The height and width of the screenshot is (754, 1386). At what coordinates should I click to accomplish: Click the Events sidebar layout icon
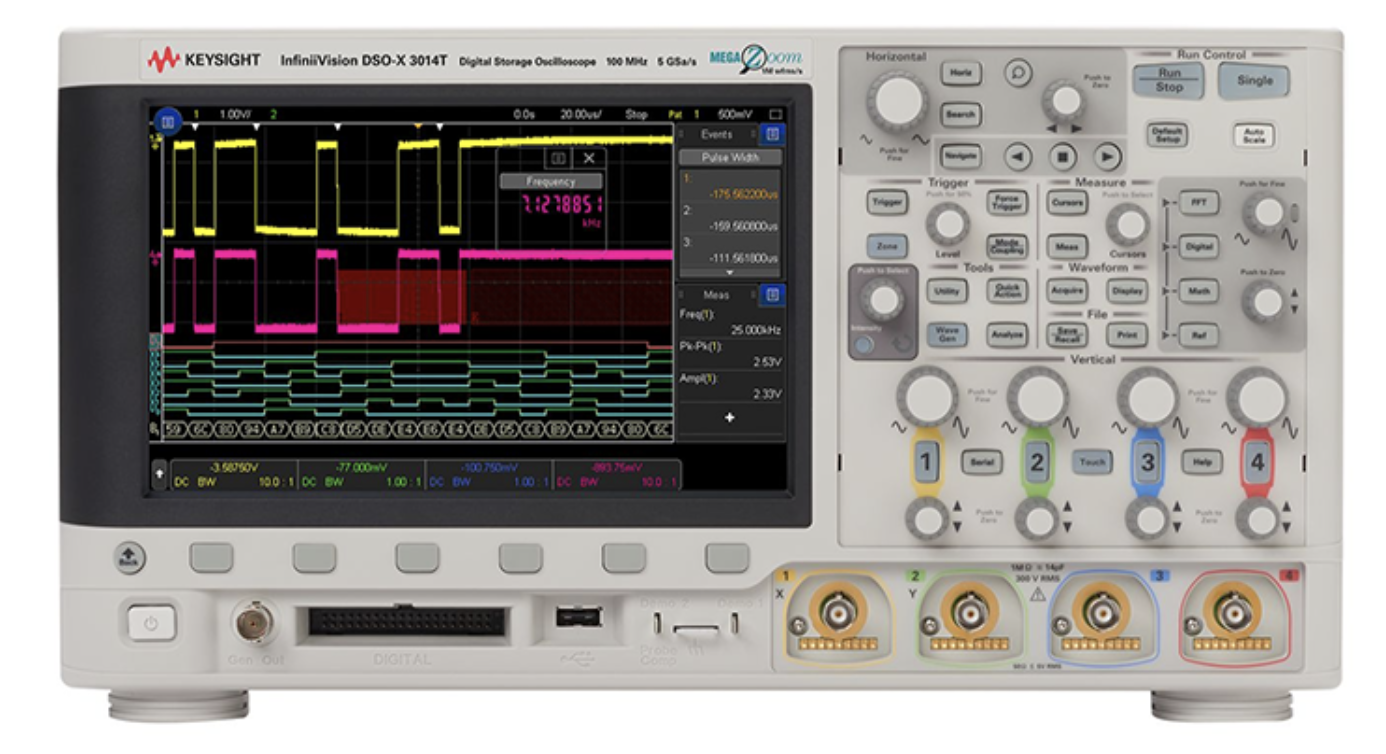click(771, 134)
